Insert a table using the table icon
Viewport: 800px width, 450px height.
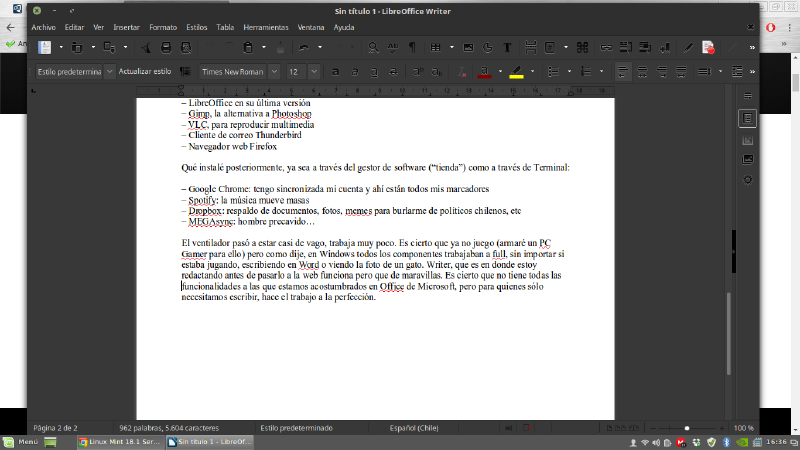coord(435,47)
